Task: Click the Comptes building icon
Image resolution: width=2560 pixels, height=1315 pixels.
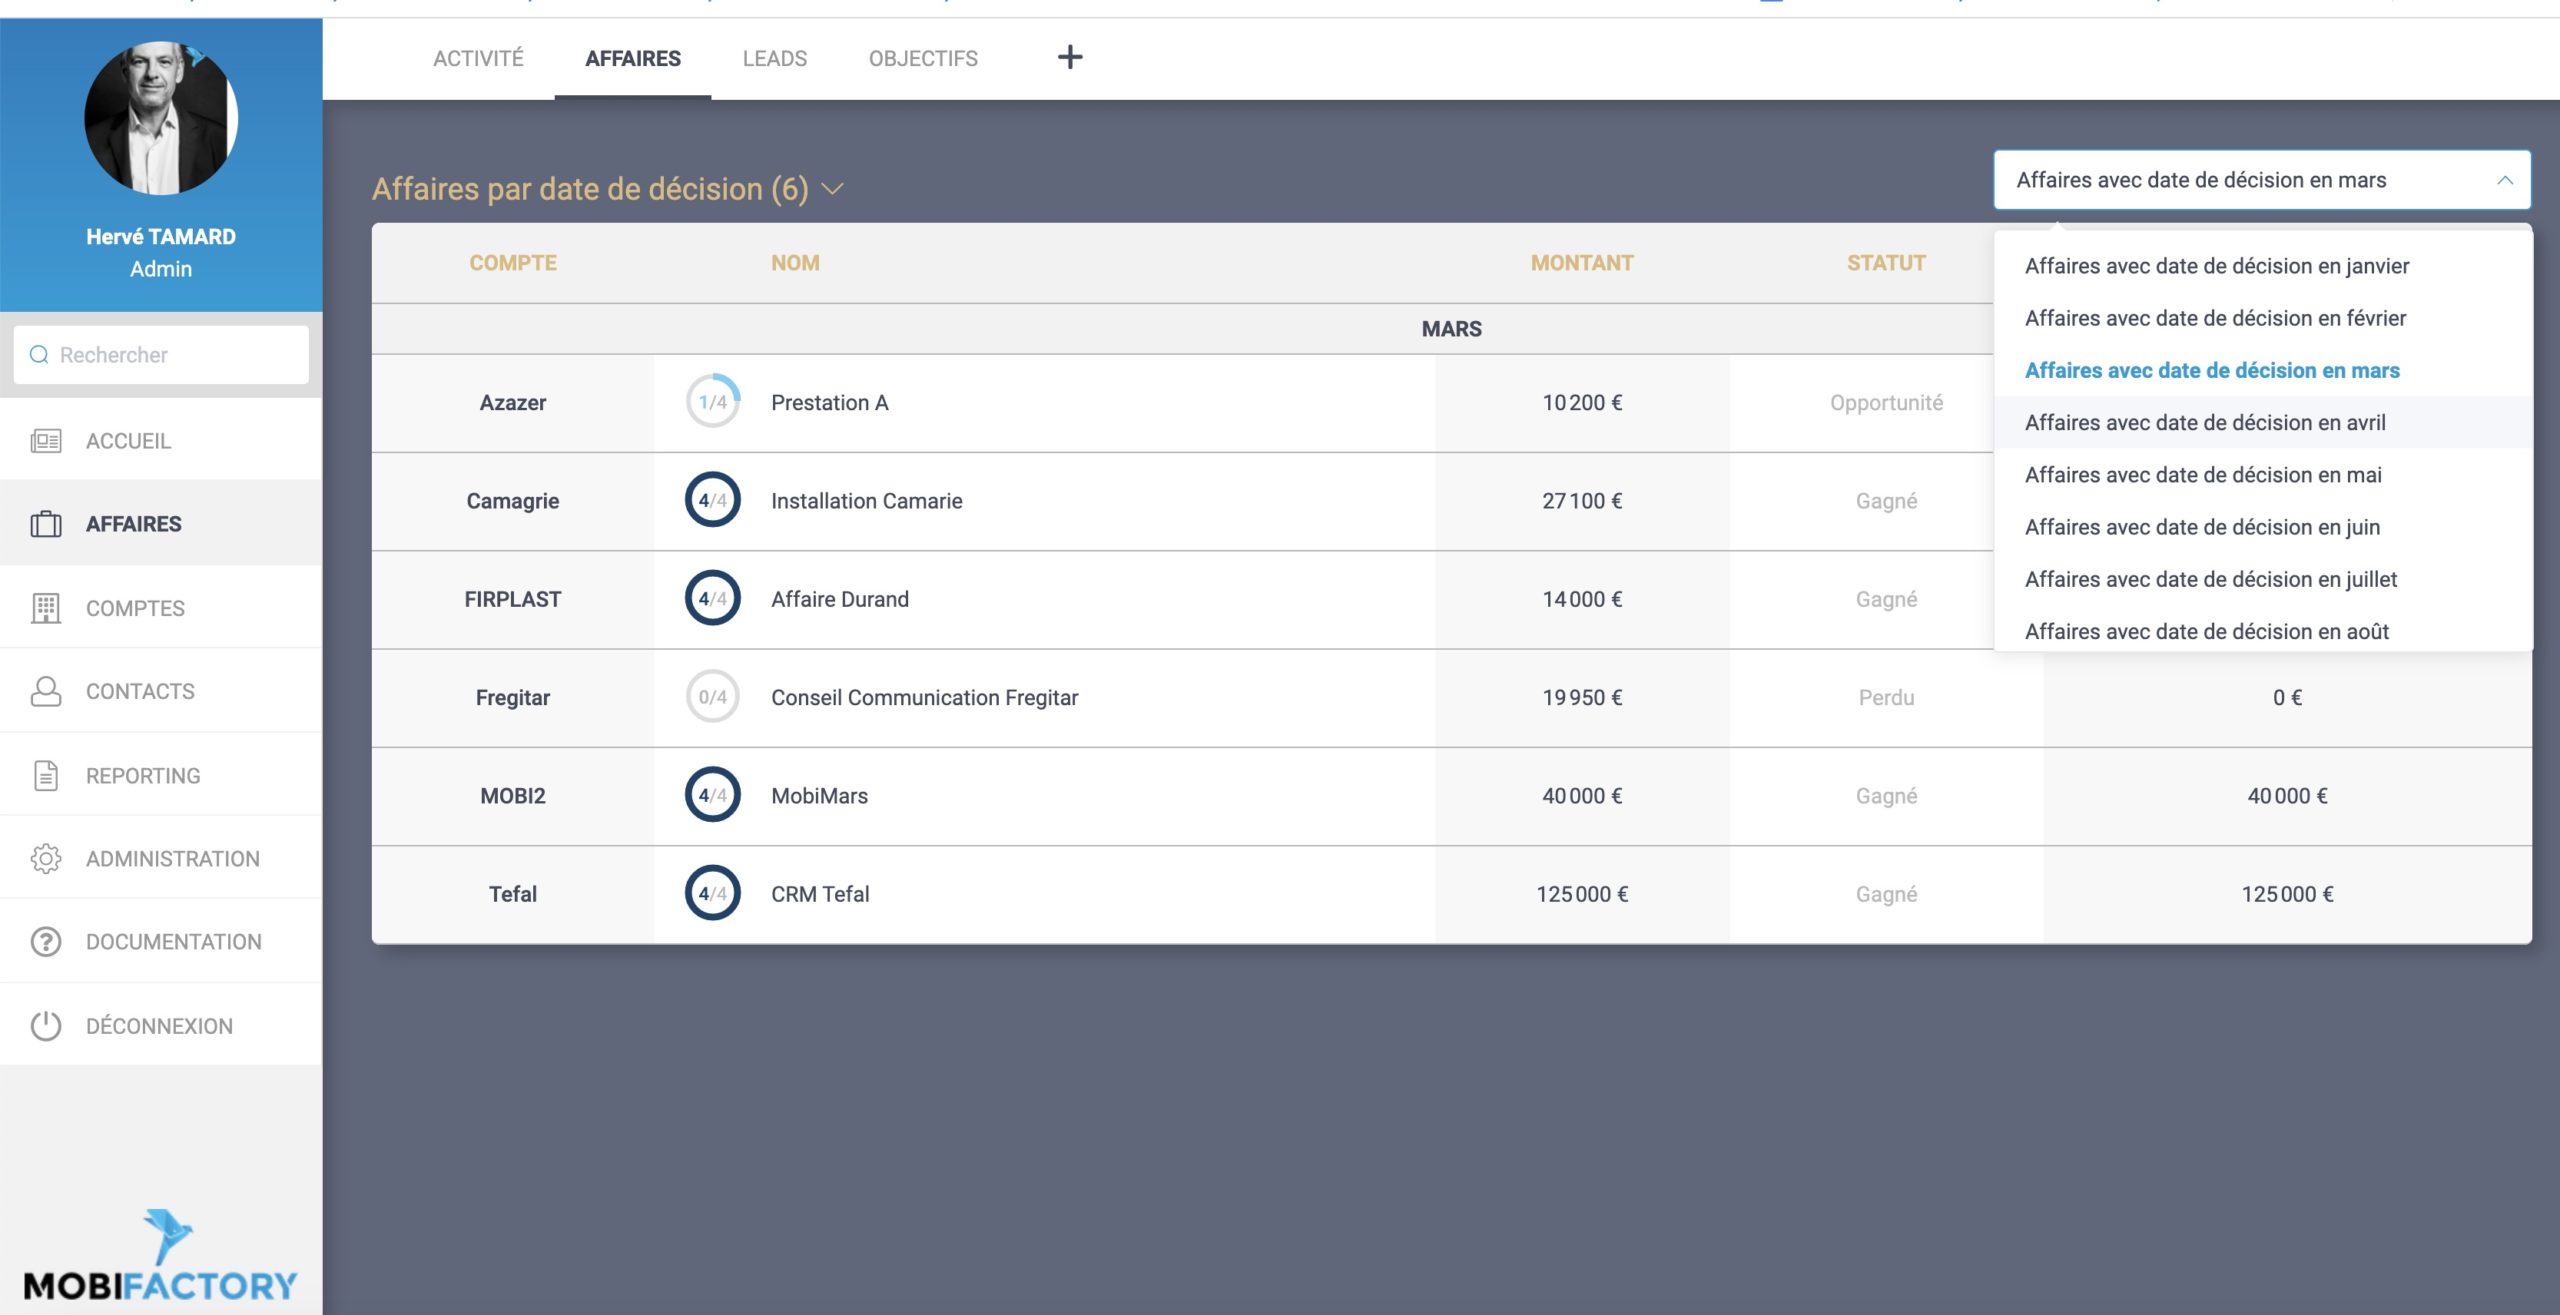Action: click(46, 608)
